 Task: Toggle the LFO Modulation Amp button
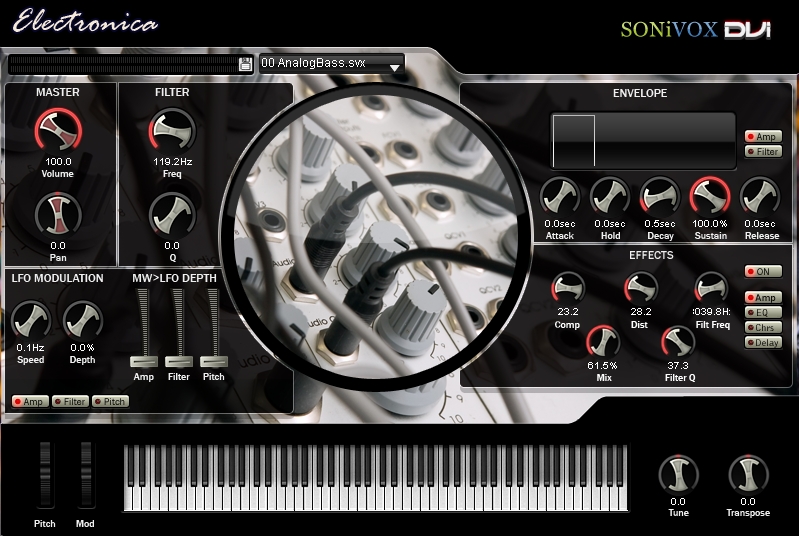[x=30, y=401]
